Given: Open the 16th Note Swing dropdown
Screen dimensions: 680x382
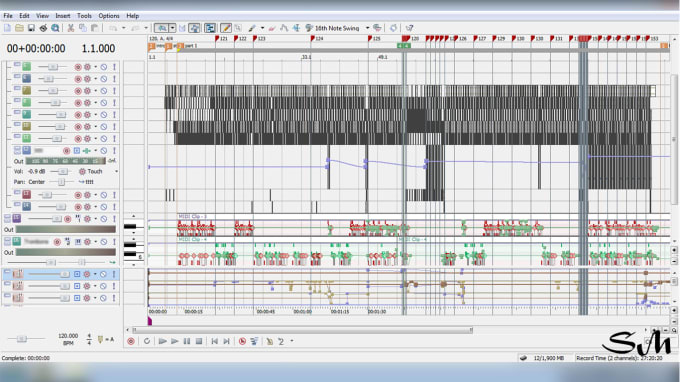Looking at the screenshot, I should 367,28.
